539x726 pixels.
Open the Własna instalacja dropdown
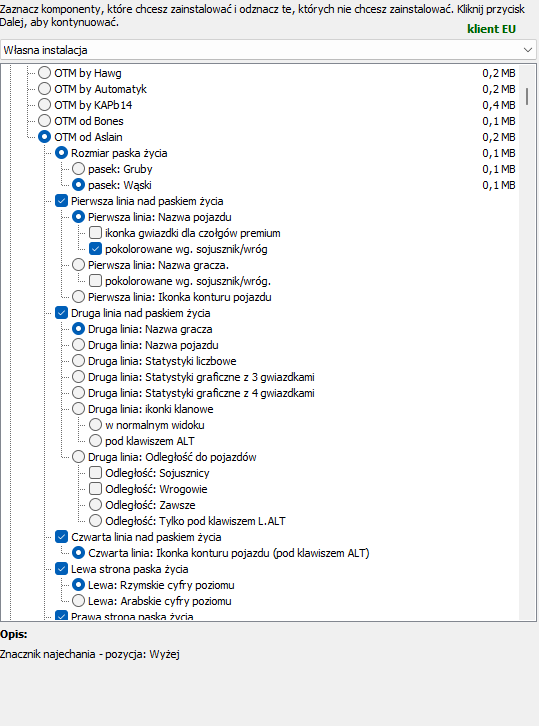tap(269, 50)
